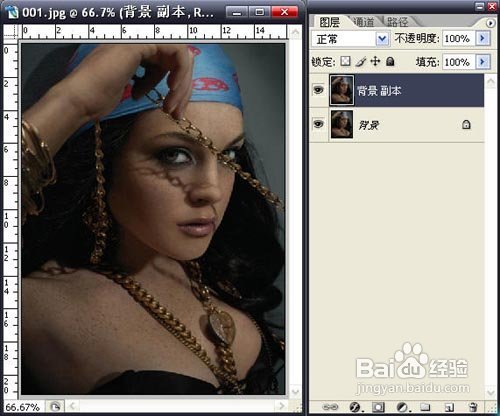Select the 背景 layer thumbnail
The height and width of the screenshot is (416, 500).
(x=342, y=125)
